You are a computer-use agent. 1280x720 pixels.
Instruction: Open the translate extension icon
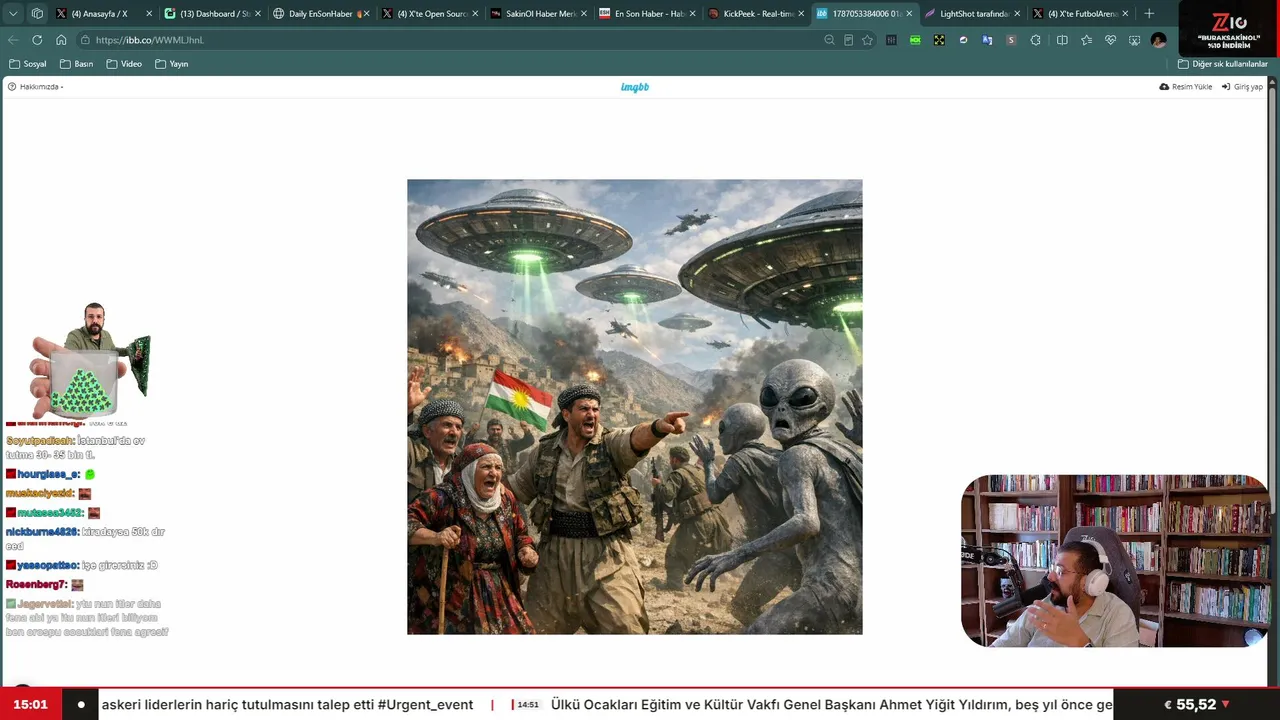[987, 40]
